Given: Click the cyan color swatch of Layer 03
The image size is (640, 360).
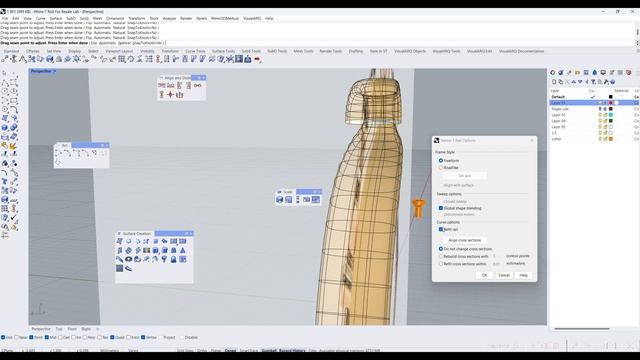Looking at the screenshot, I should click(611, 115).
